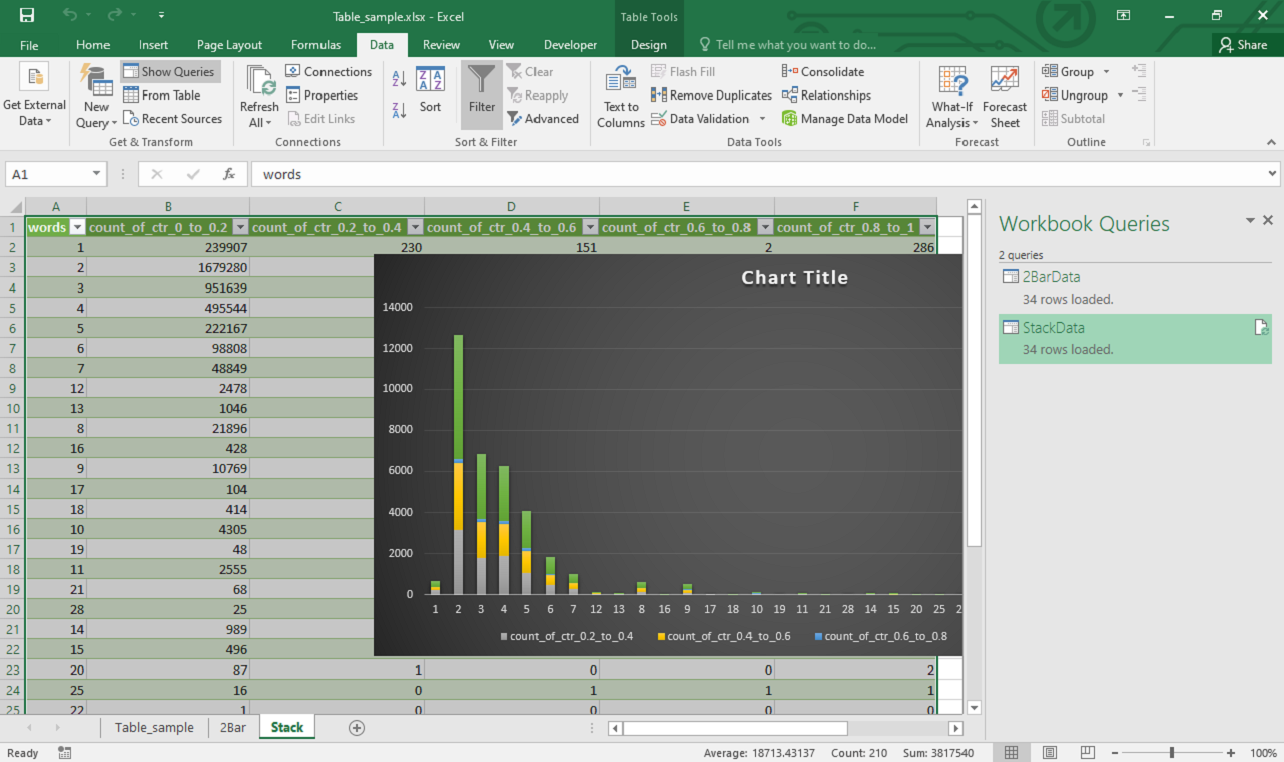Click Properties in Connections group
This screenshot has height=762, width=1284.
click(x=322, y=95)
